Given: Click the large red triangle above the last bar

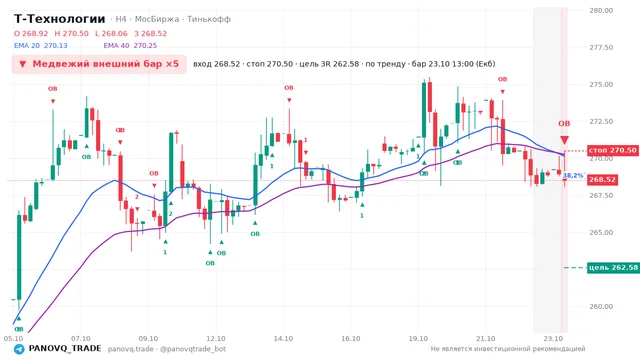Looking at the screenshot, I should (x=564, y=140).
